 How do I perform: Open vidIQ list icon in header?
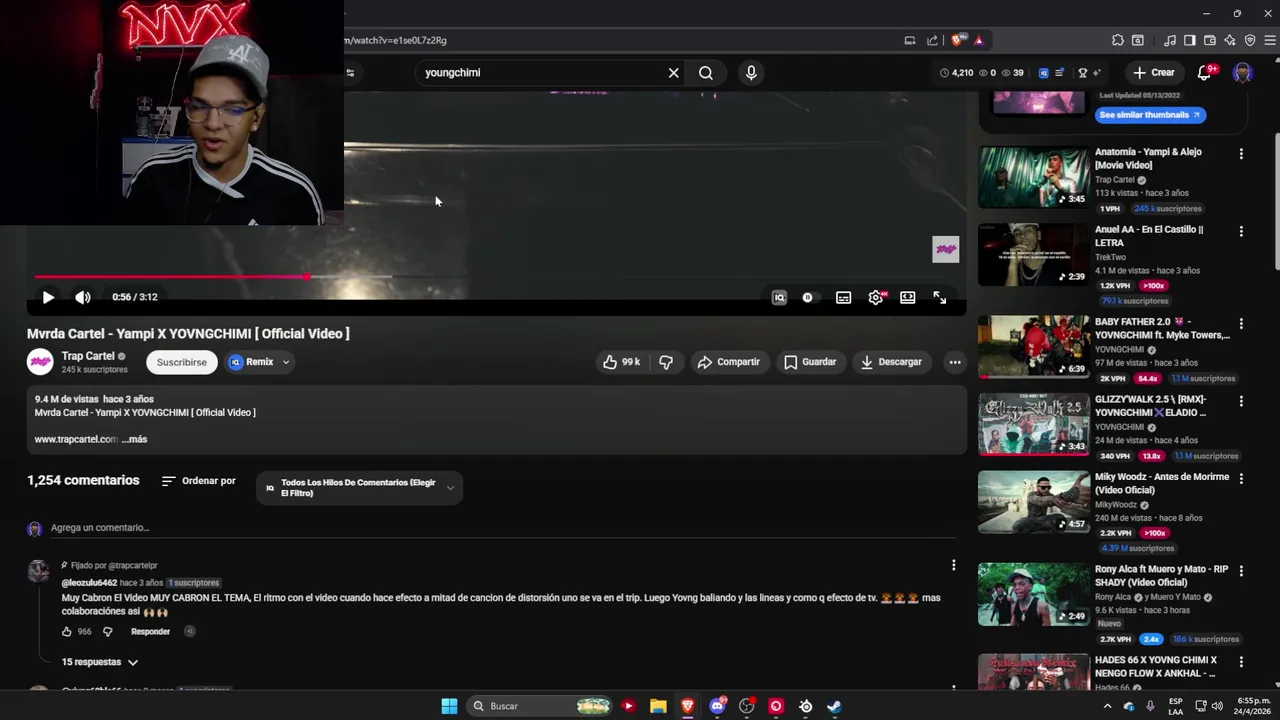click(1060, 72)
